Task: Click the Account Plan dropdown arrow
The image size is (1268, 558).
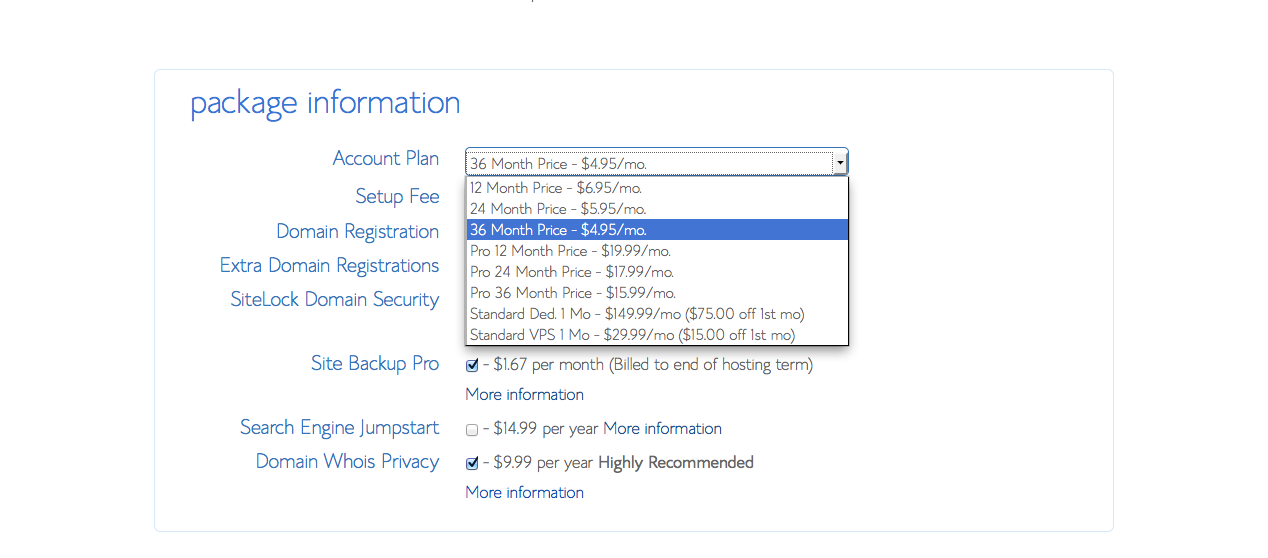Action: 840,162
